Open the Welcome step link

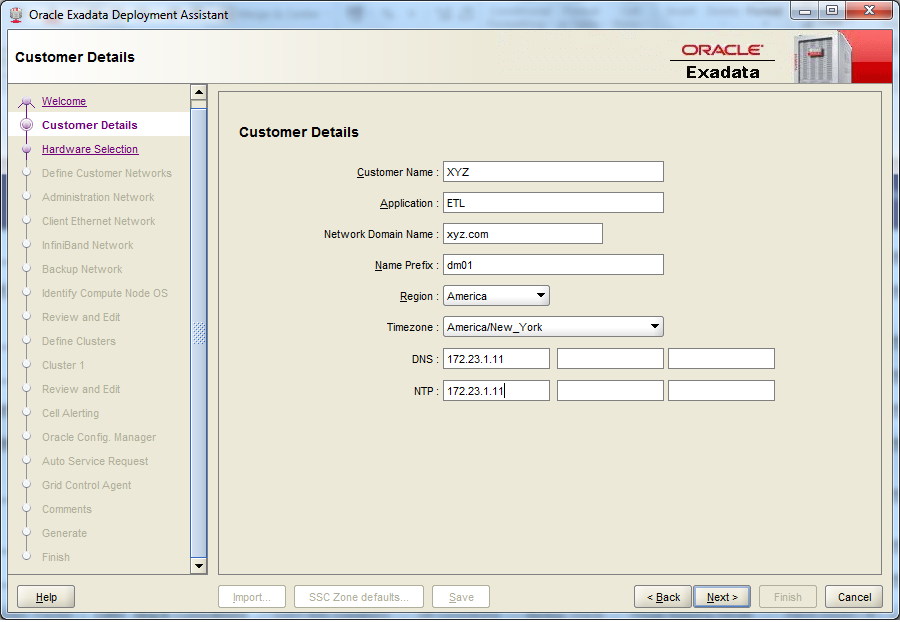64,101
